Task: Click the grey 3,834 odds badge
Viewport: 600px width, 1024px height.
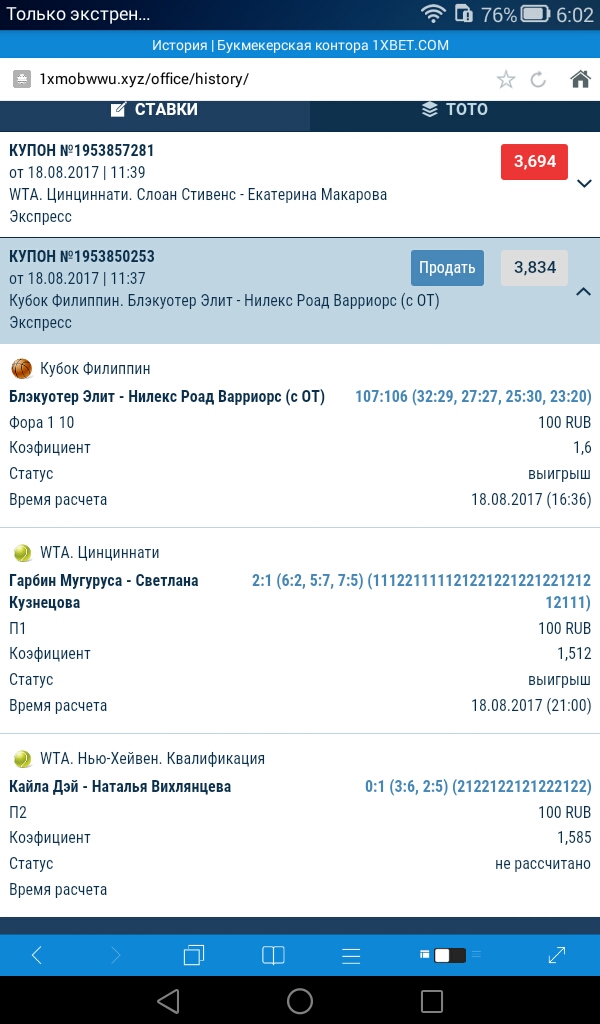Action: point(534,267)
